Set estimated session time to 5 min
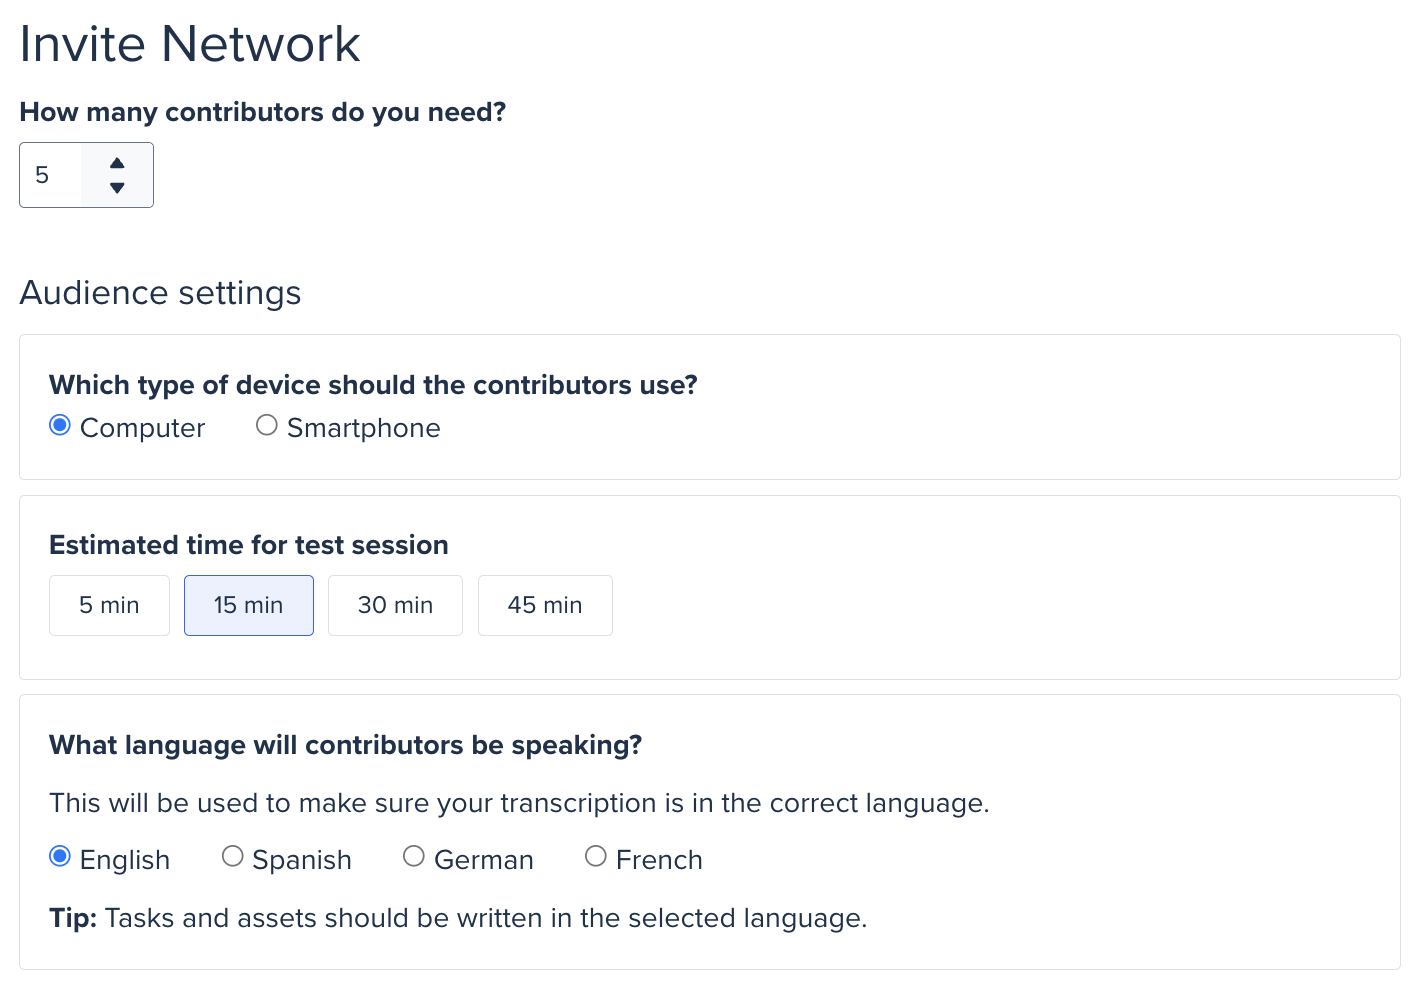The image size is (1426, 988). tap(109, 605)
